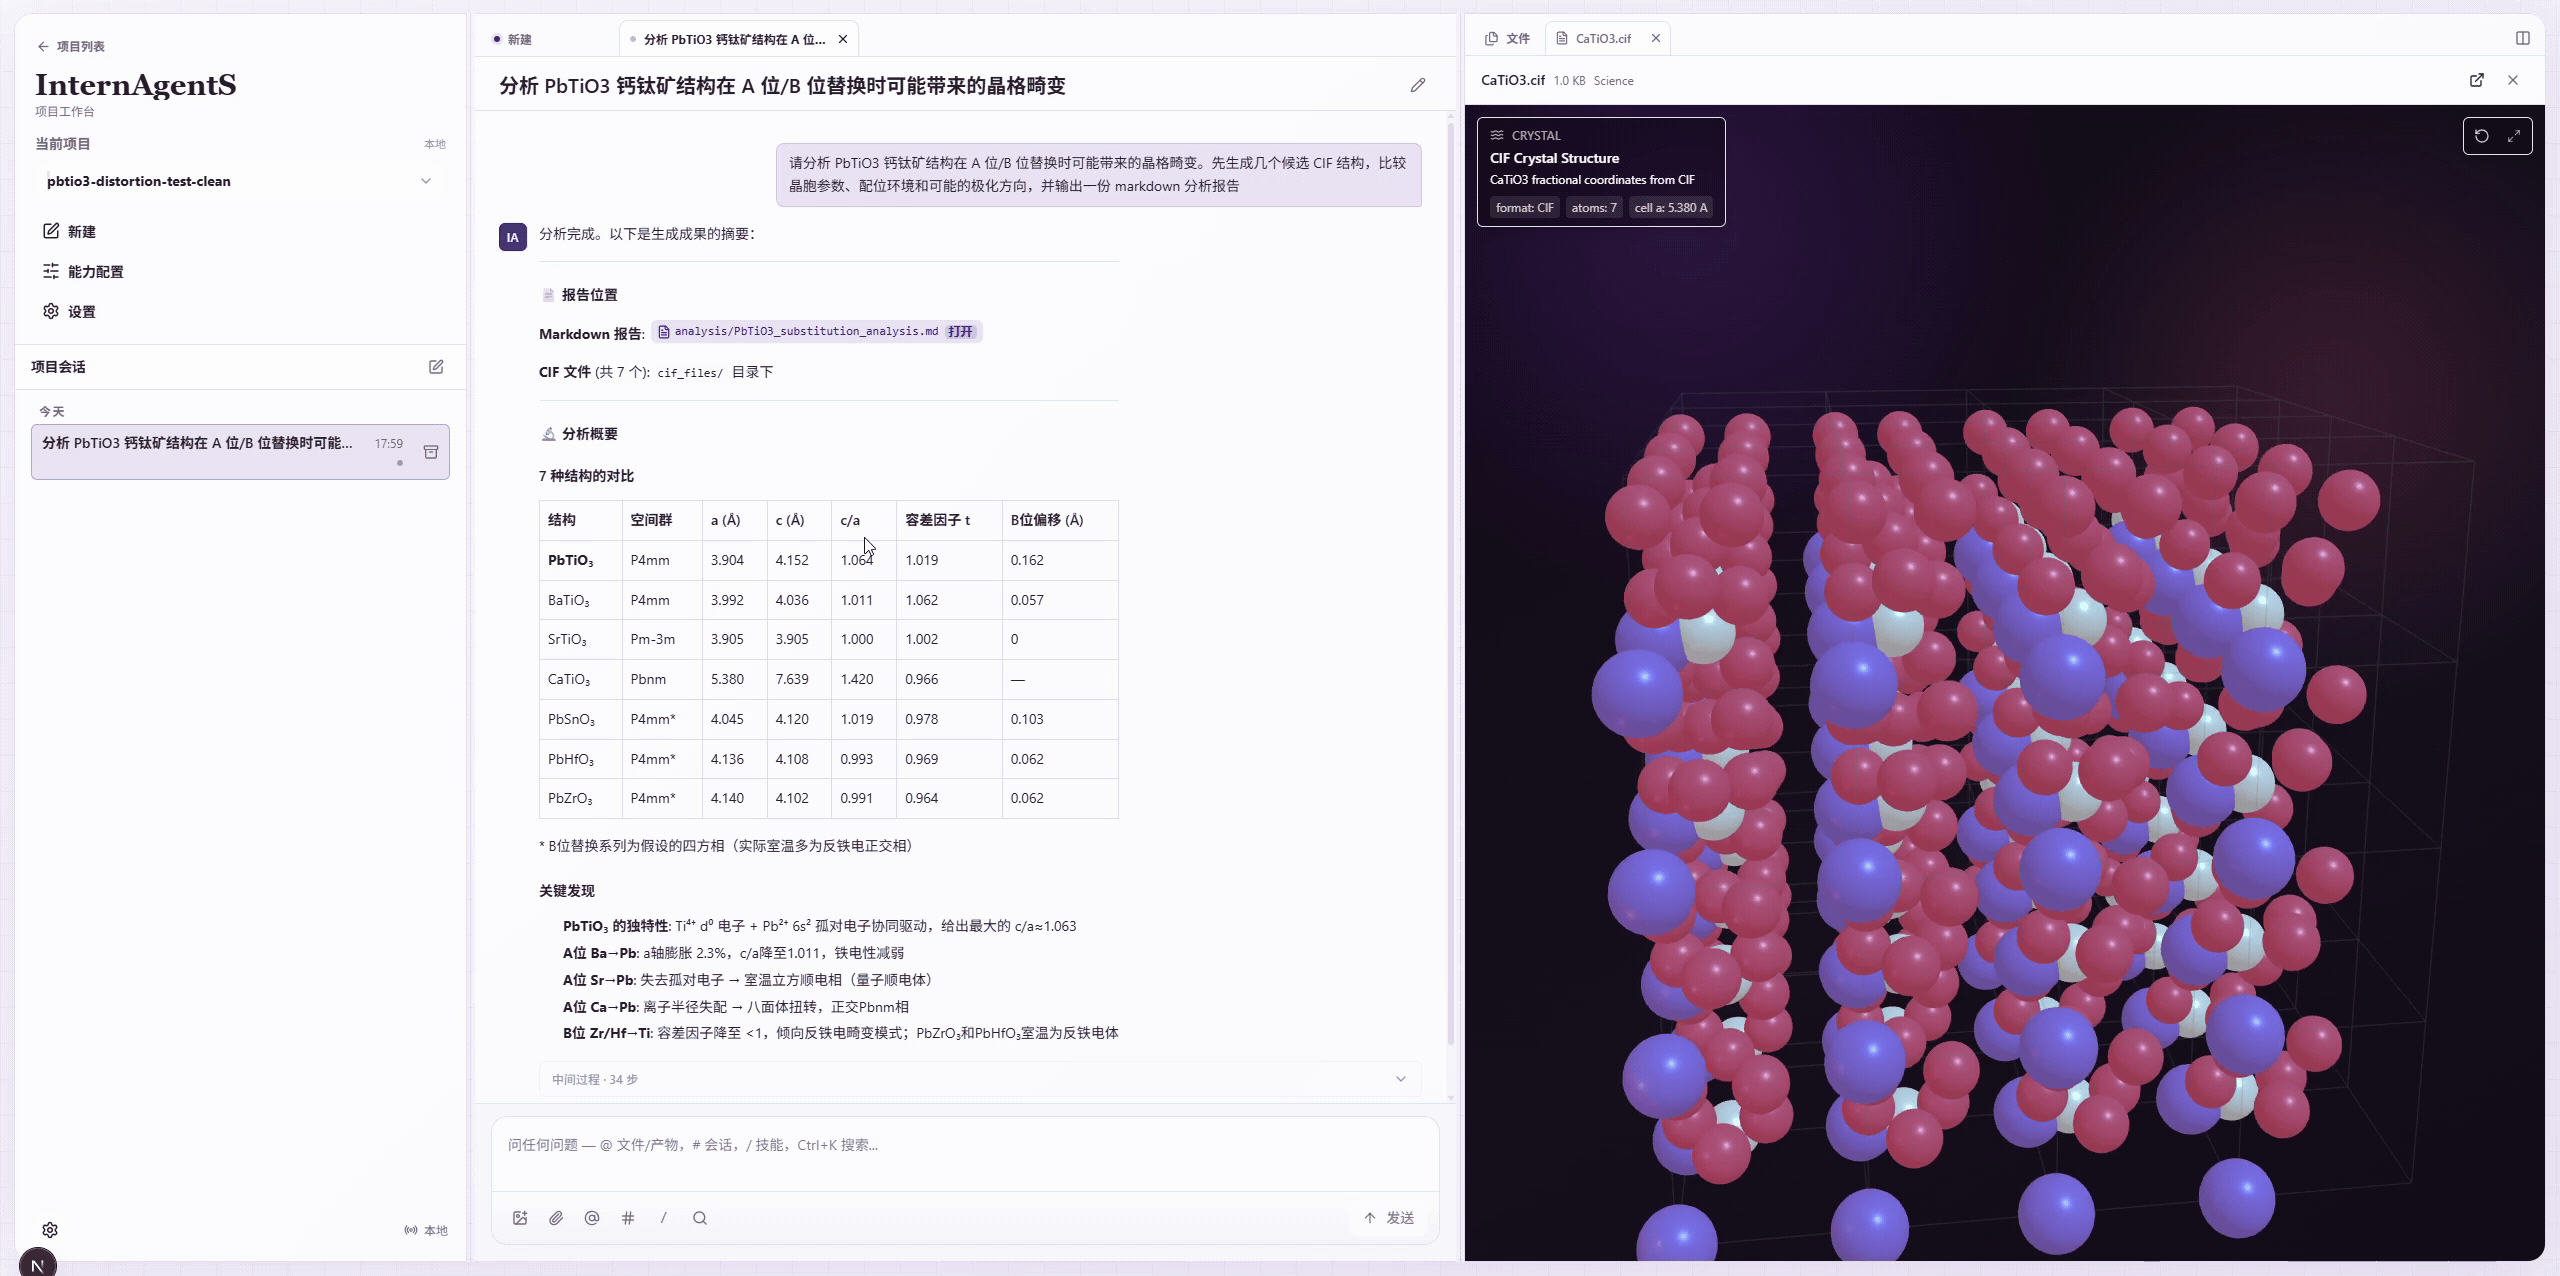Screen dimensions: 2560x1276
Task: Open the pbtio3-distortion-test-clean project dropdown
Action: 240,181
